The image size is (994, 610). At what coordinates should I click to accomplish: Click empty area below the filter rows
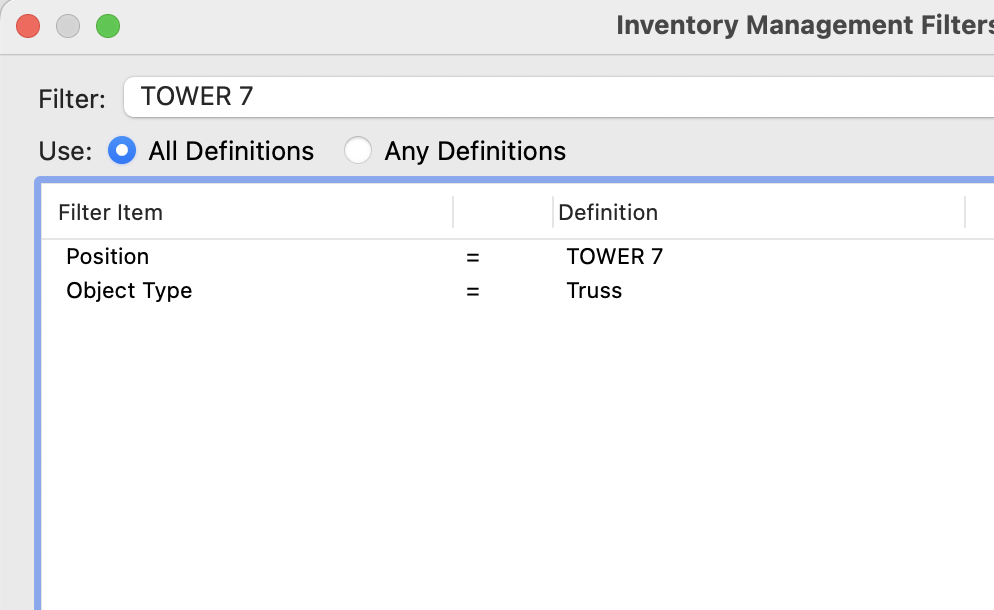[x=500, y=450]
